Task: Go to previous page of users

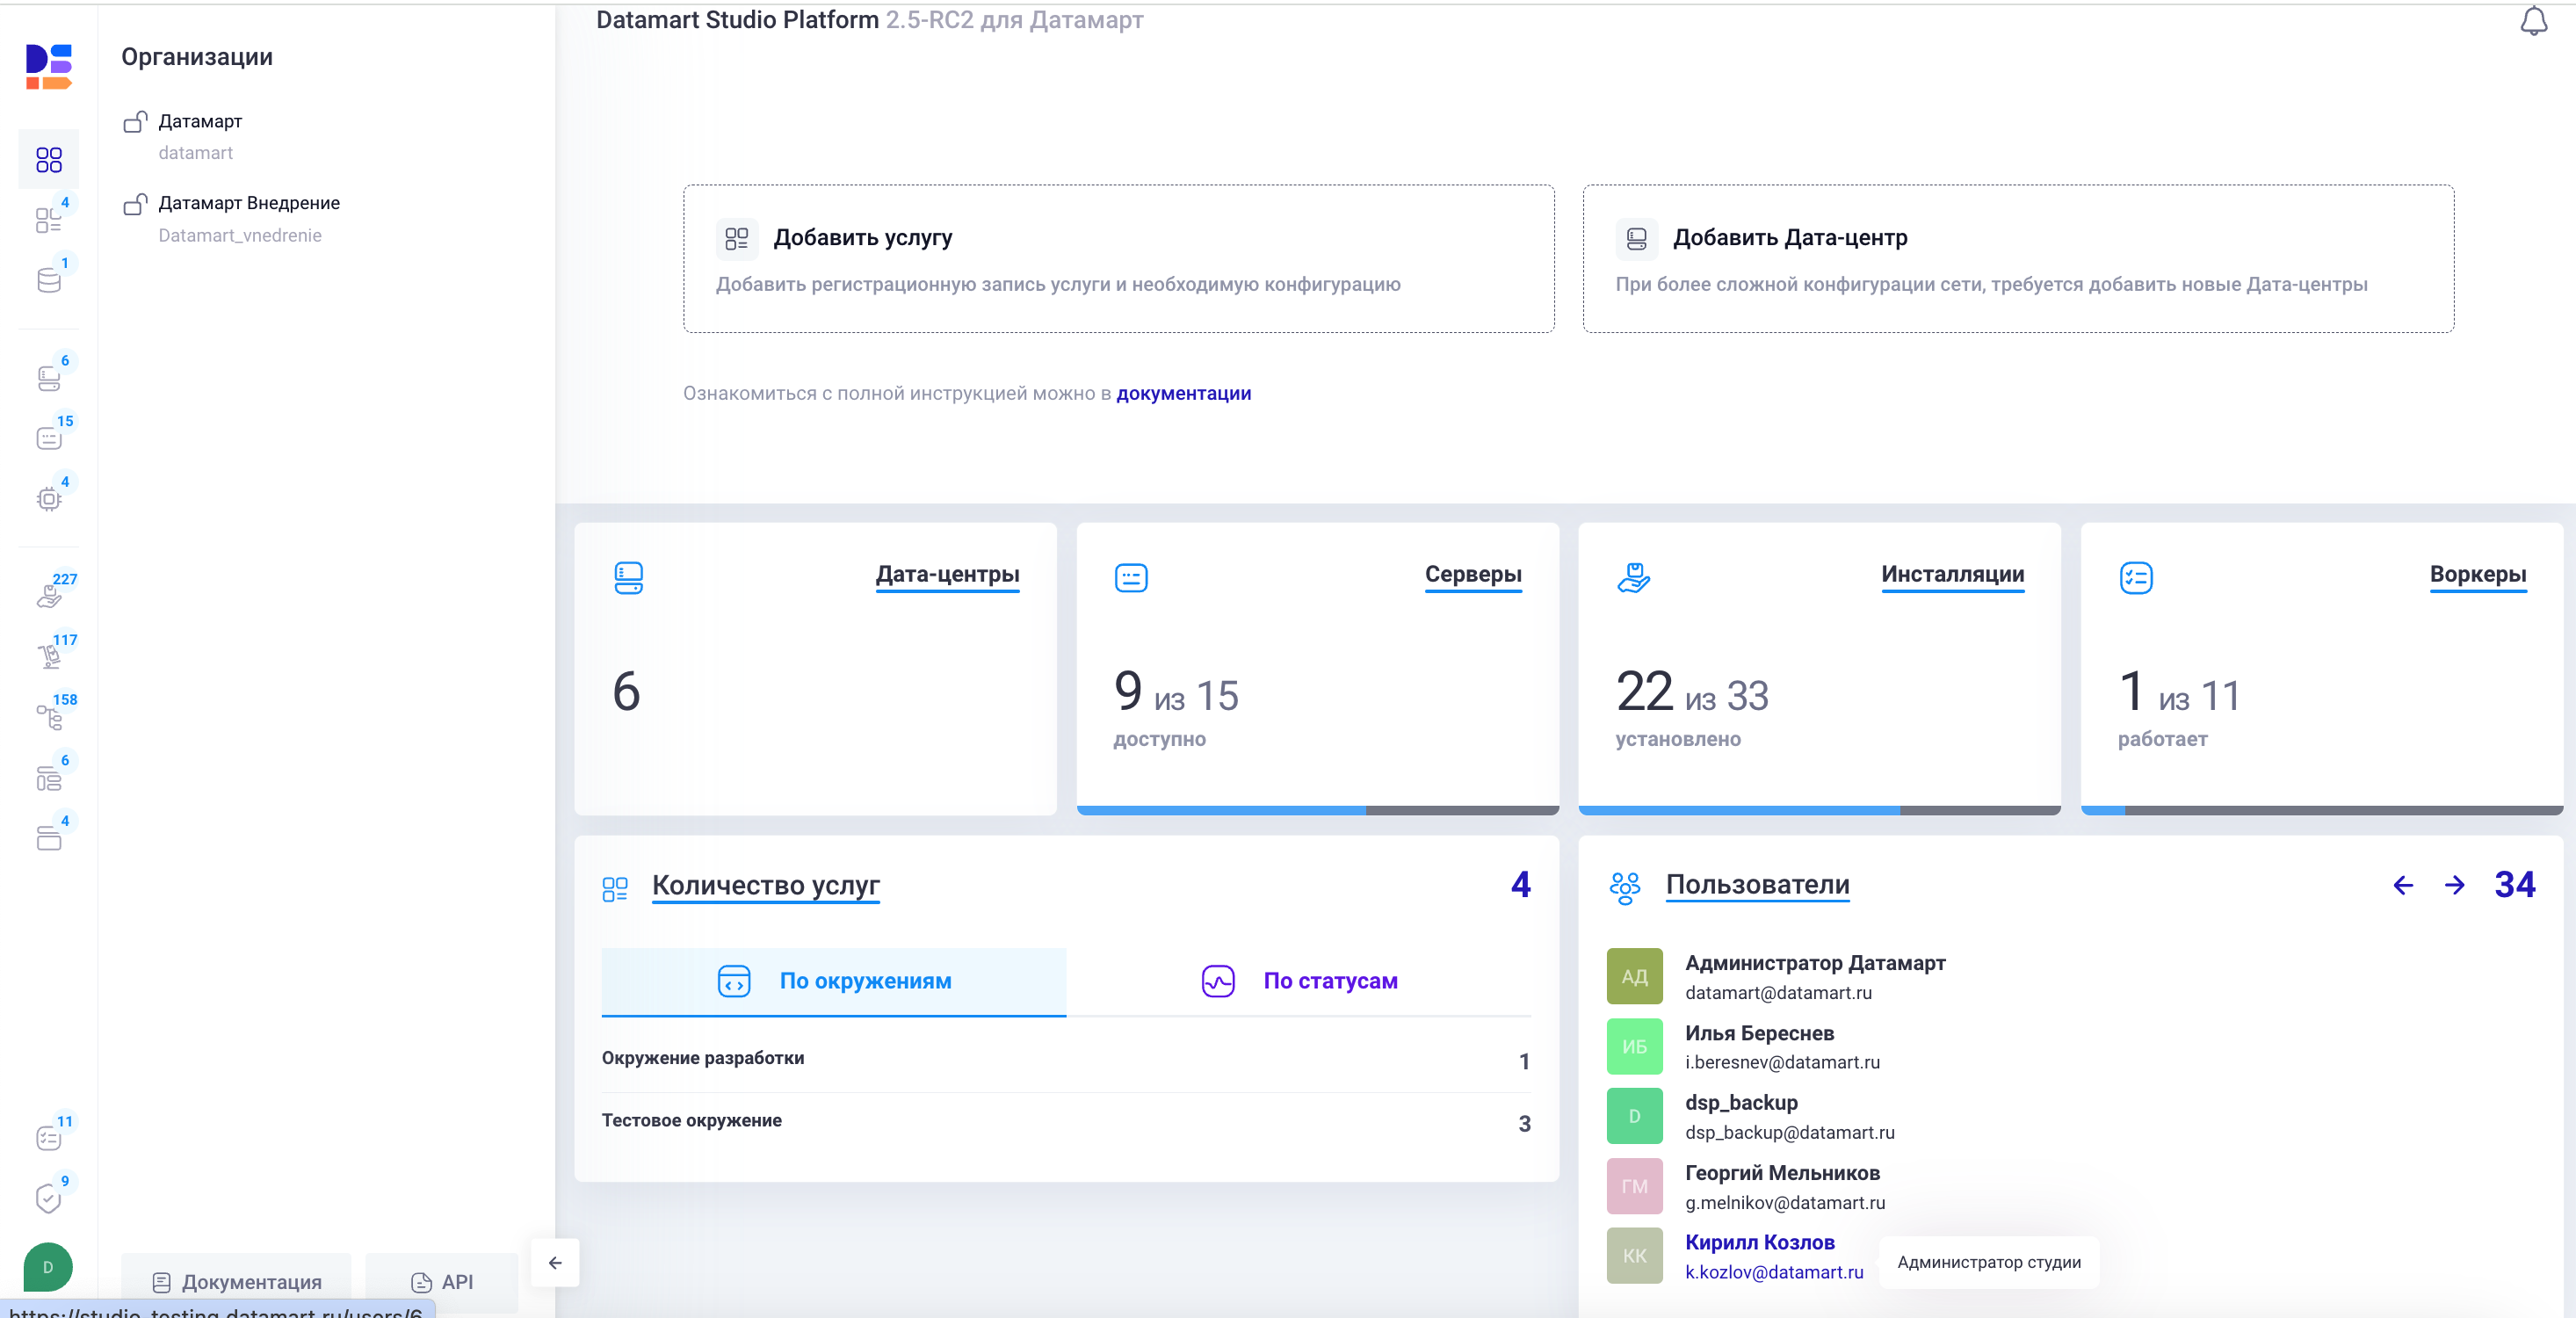Action: [x=2403, y=885]
